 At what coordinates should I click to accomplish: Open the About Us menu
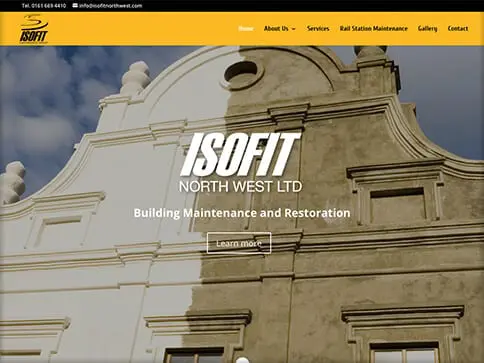(276, 29)
